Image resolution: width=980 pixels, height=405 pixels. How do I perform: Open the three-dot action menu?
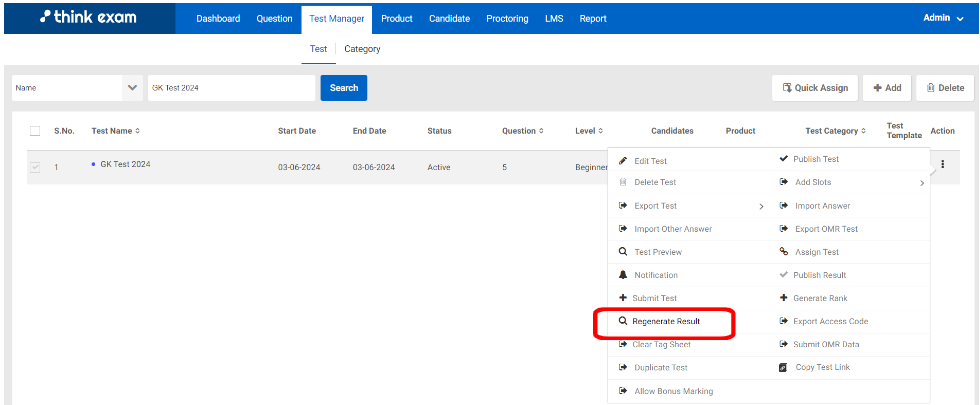click(x=942, y=165)
